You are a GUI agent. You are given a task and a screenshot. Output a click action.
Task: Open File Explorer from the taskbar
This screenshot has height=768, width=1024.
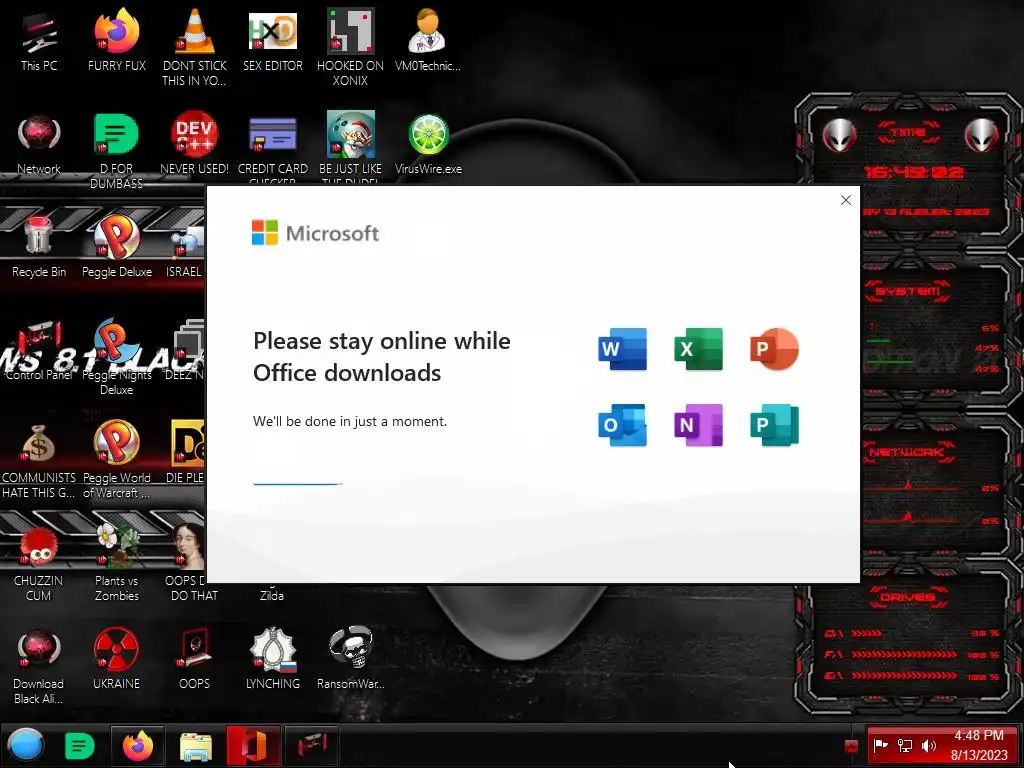tap(195, 746)
